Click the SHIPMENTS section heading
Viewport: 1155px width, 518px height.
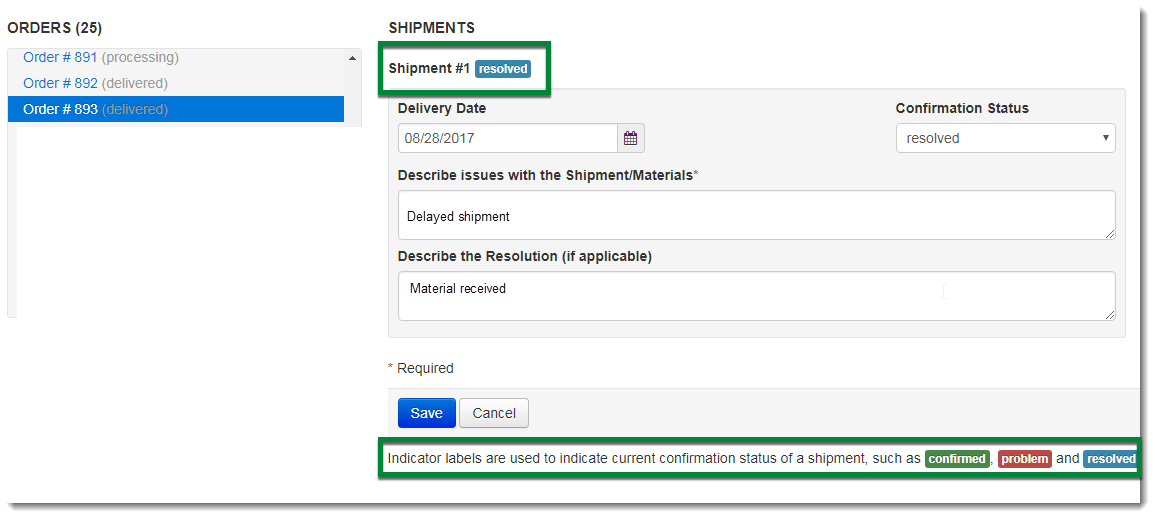click(431, 28)
